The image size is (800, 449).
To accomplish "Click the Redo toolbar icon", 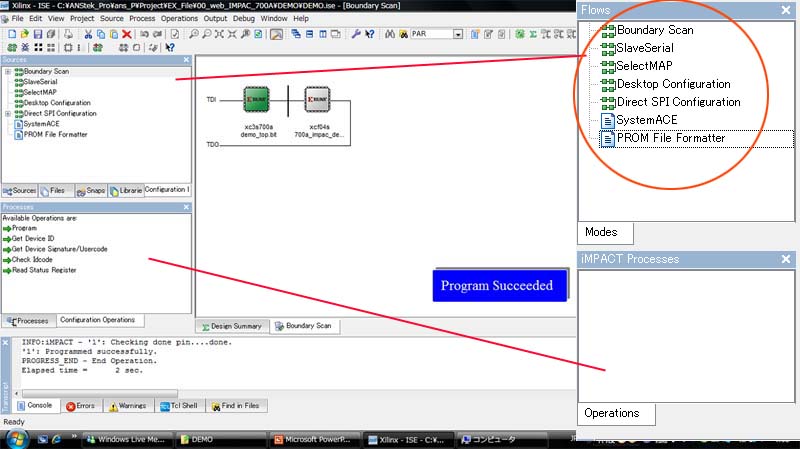I will pos(158,34).
